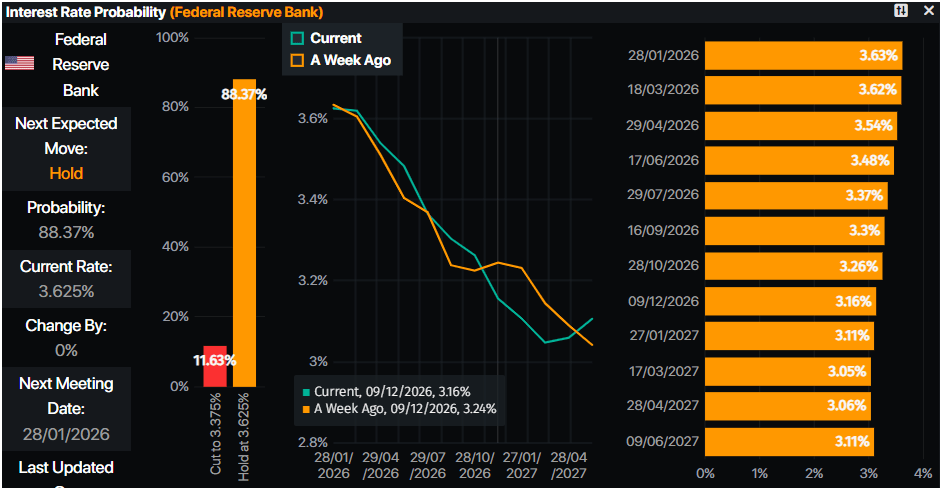
Task: Select the 09/06/2027 bar showing 3.11%
Action: pos(789,440)
